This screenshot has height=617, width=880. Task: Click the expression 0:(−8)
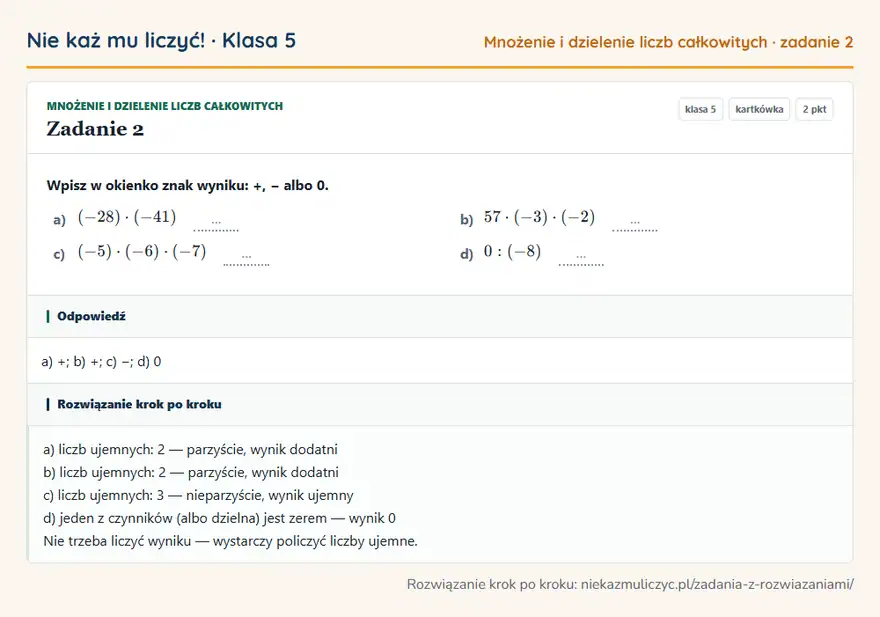pos(512,251)
